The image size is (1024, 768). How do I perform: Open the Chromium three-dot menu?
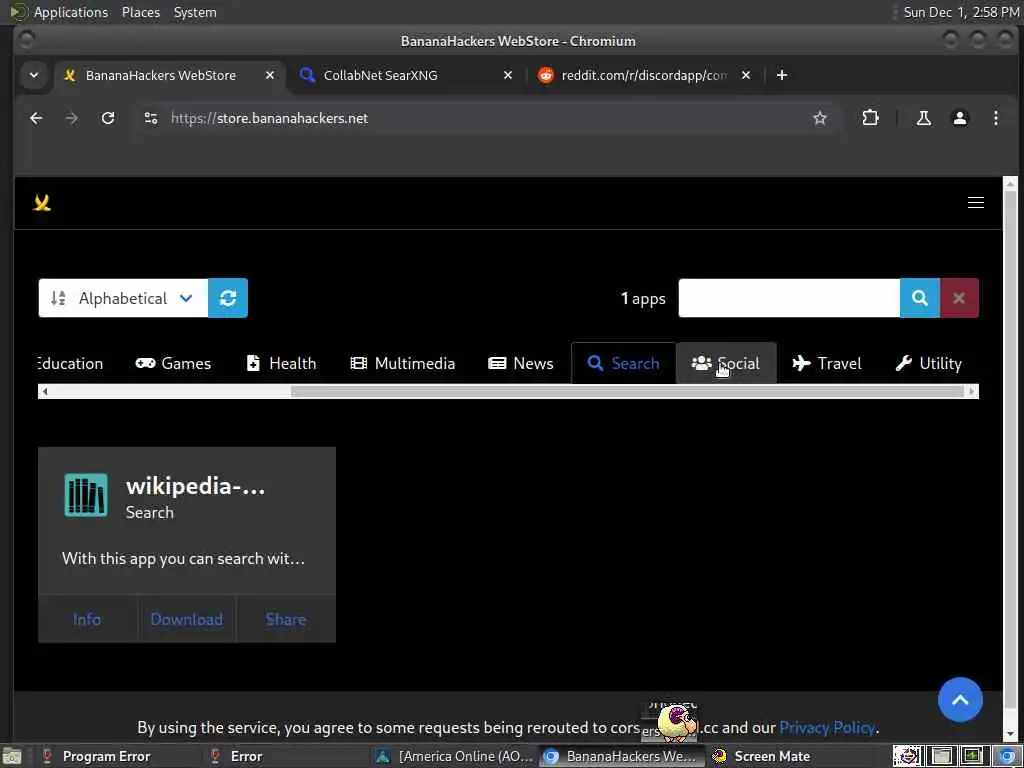(995, 118)
